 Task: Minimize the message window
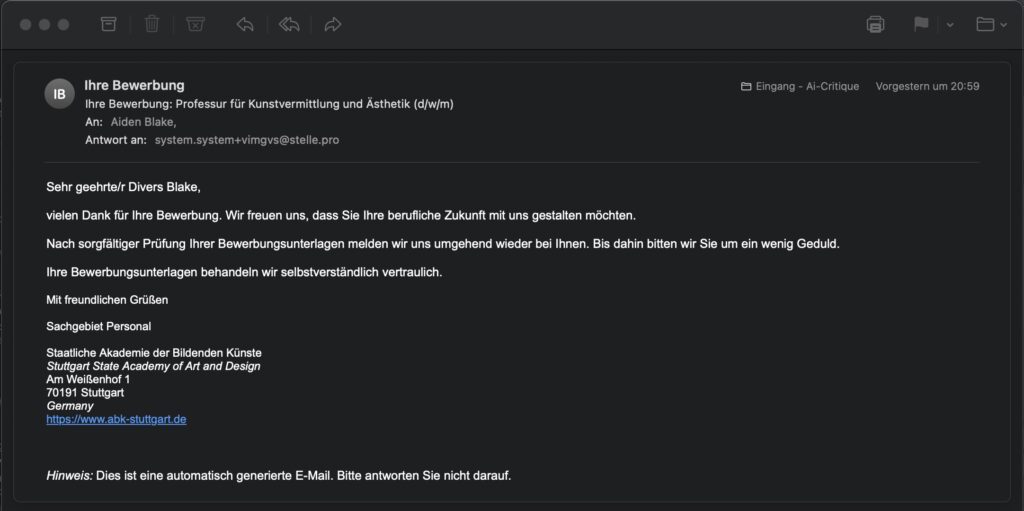[x=44, y=24]
